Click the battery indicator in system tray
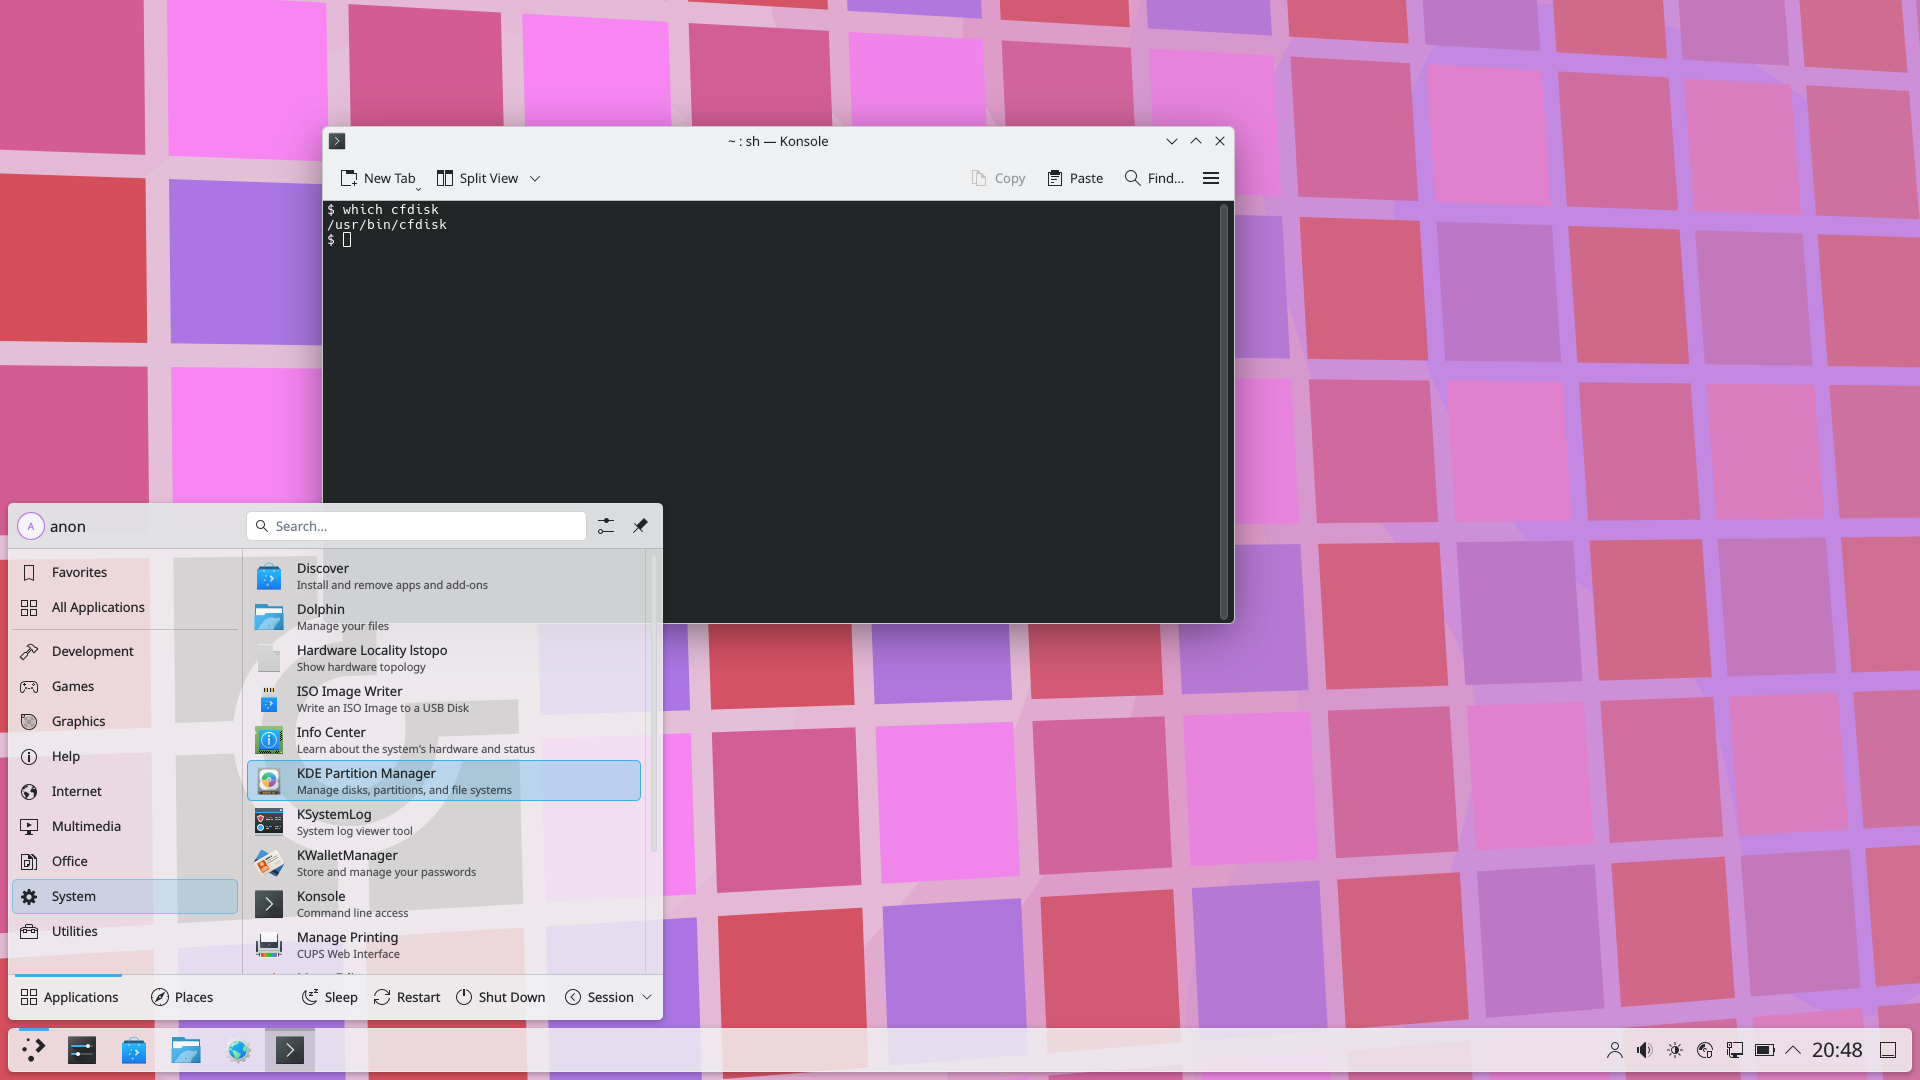This screenshot has width=1920, height=1080. coord(1765,1050)
